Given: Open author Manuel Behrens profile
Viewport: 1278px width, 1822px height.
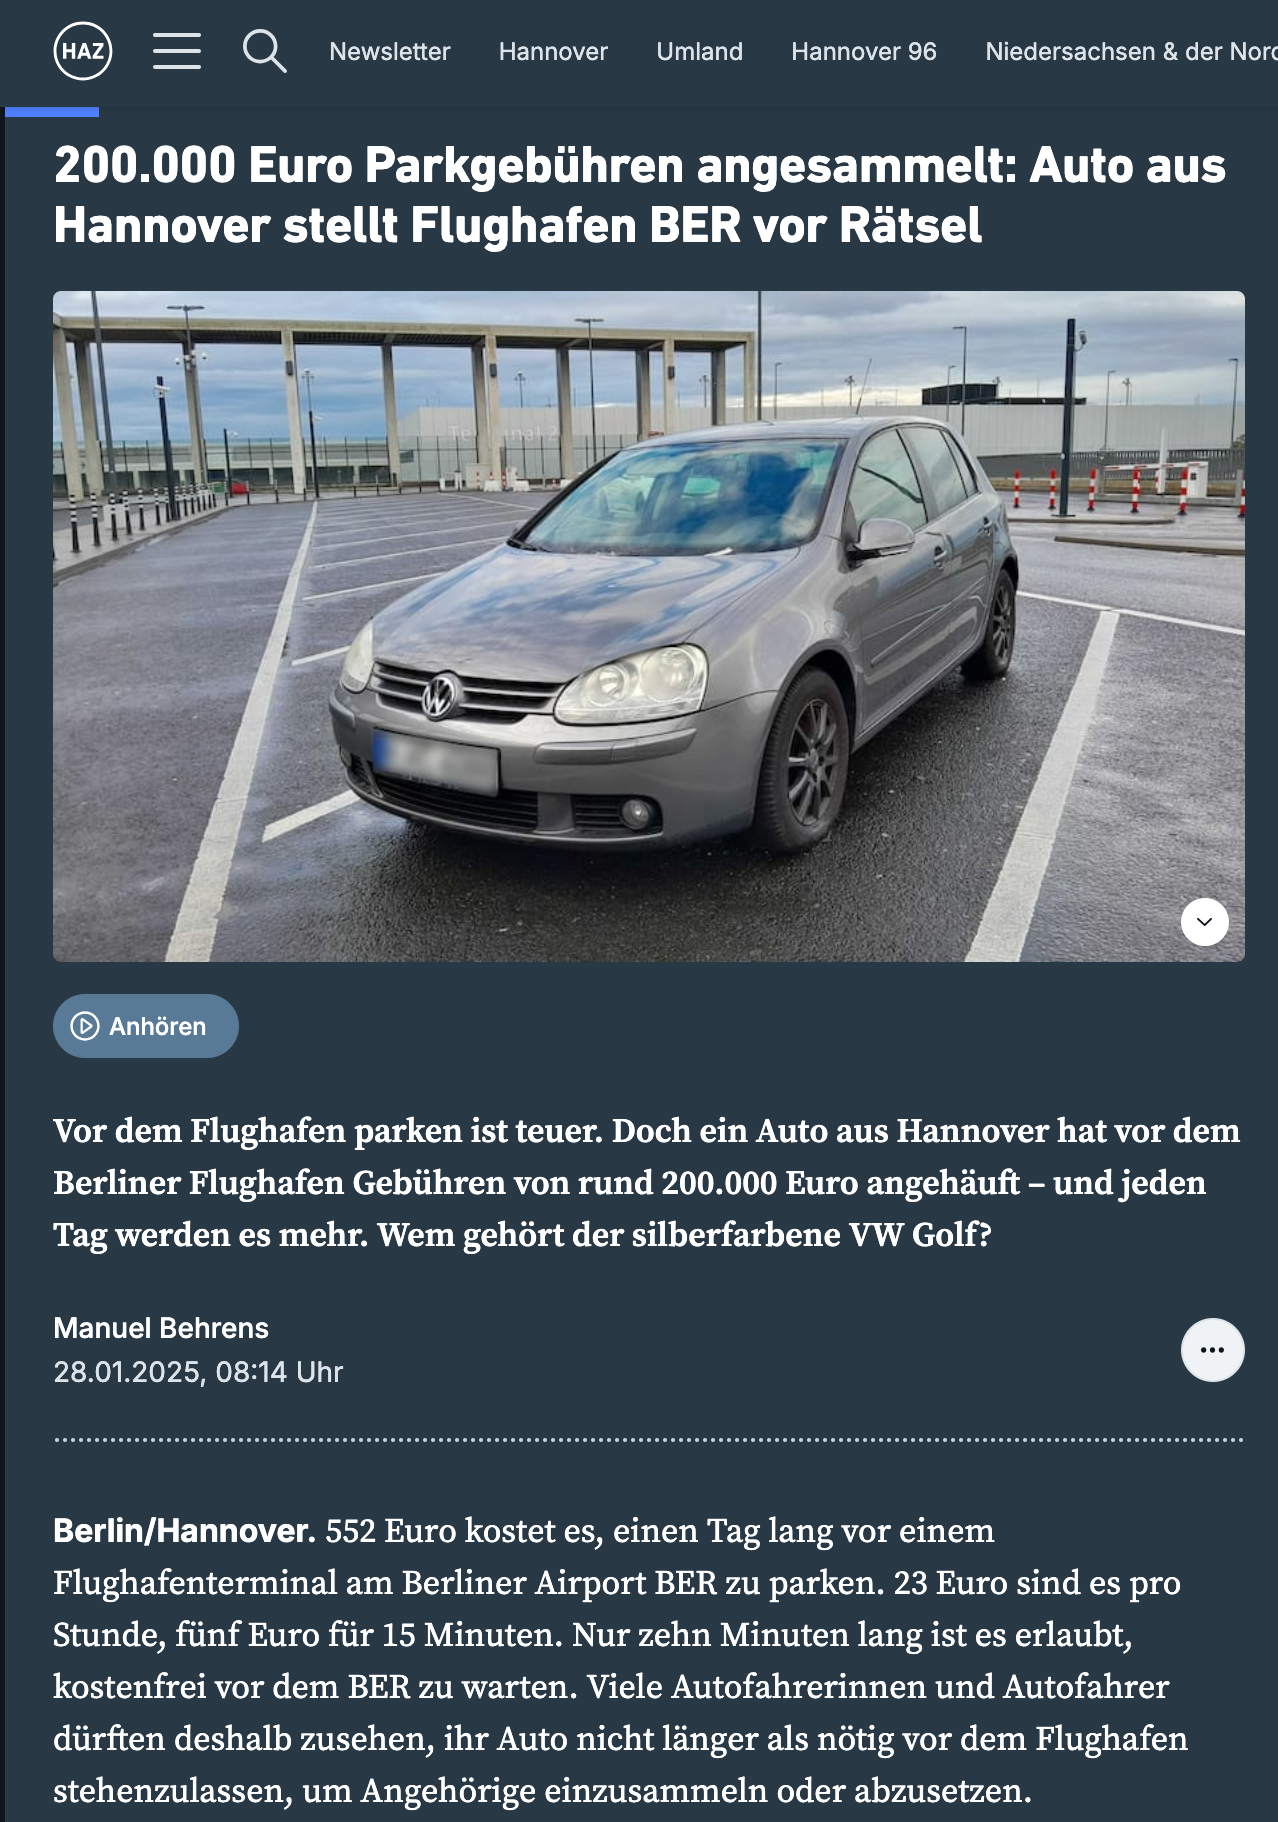Looking at the screenshot, I should pos(161,1328).
